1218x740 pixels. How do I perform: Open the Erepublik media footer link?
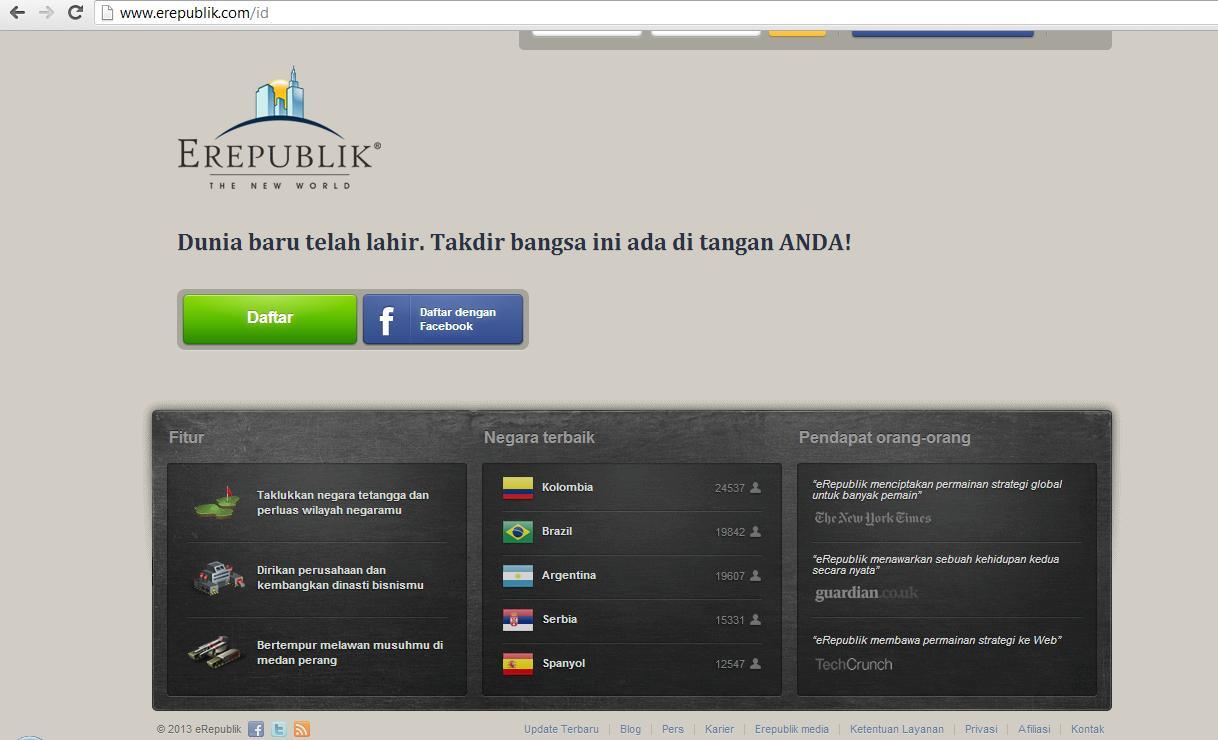[x=792, y=729]
